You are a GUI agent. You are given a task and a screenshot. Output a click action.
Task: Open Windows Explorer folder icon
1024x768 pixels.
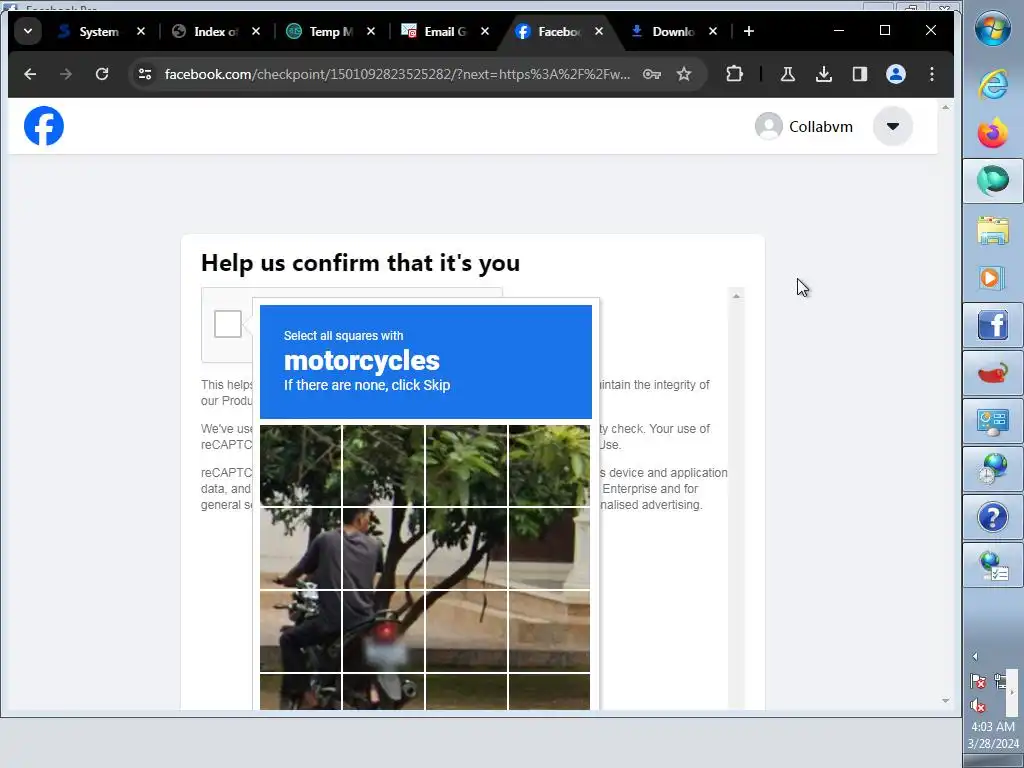click(993, 230)
